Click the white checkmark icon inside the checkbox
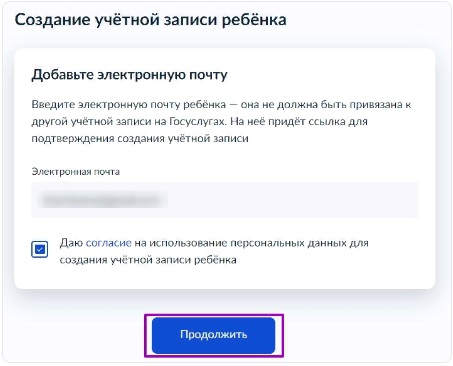 (x=40, y=249)
